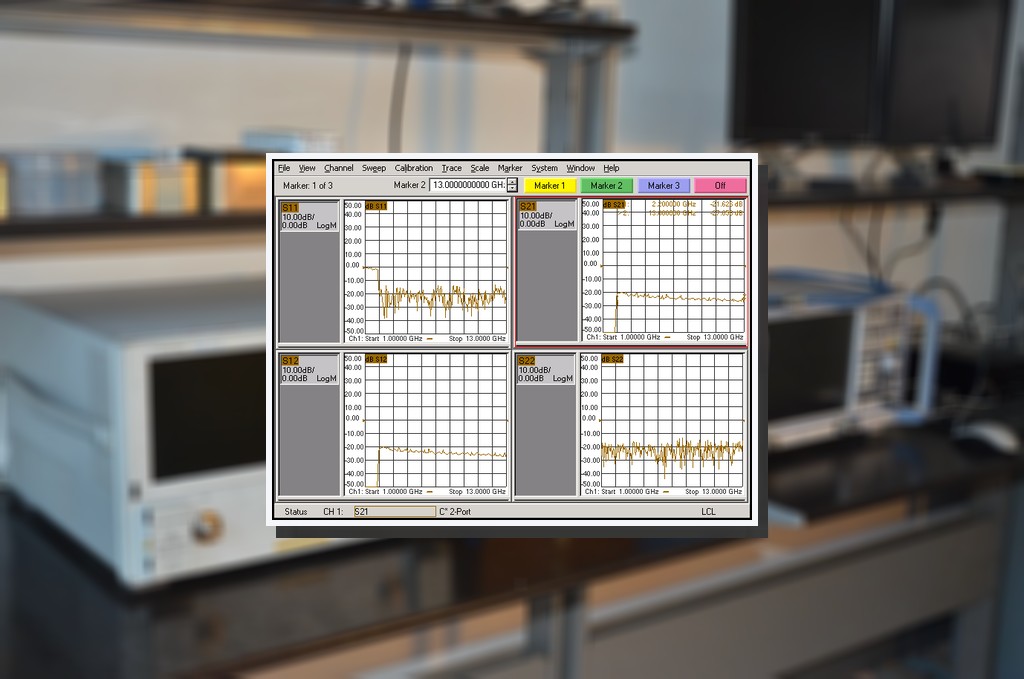Open the Help menu
The height and width of the screenshot is (679, 1024).
(x=611, y=168)
